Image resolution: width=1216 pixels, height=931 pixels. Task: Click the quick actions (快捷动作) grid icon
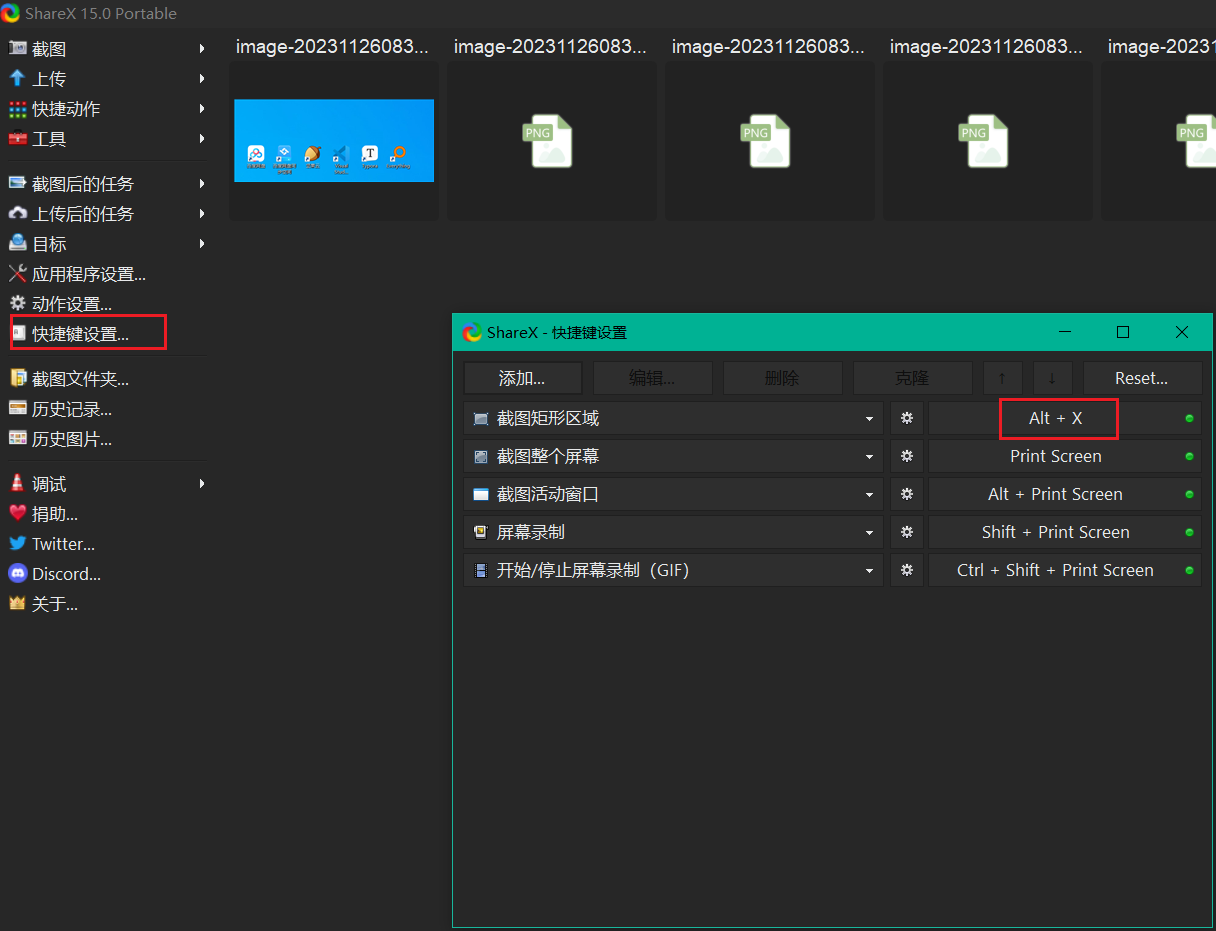[17, 108]
